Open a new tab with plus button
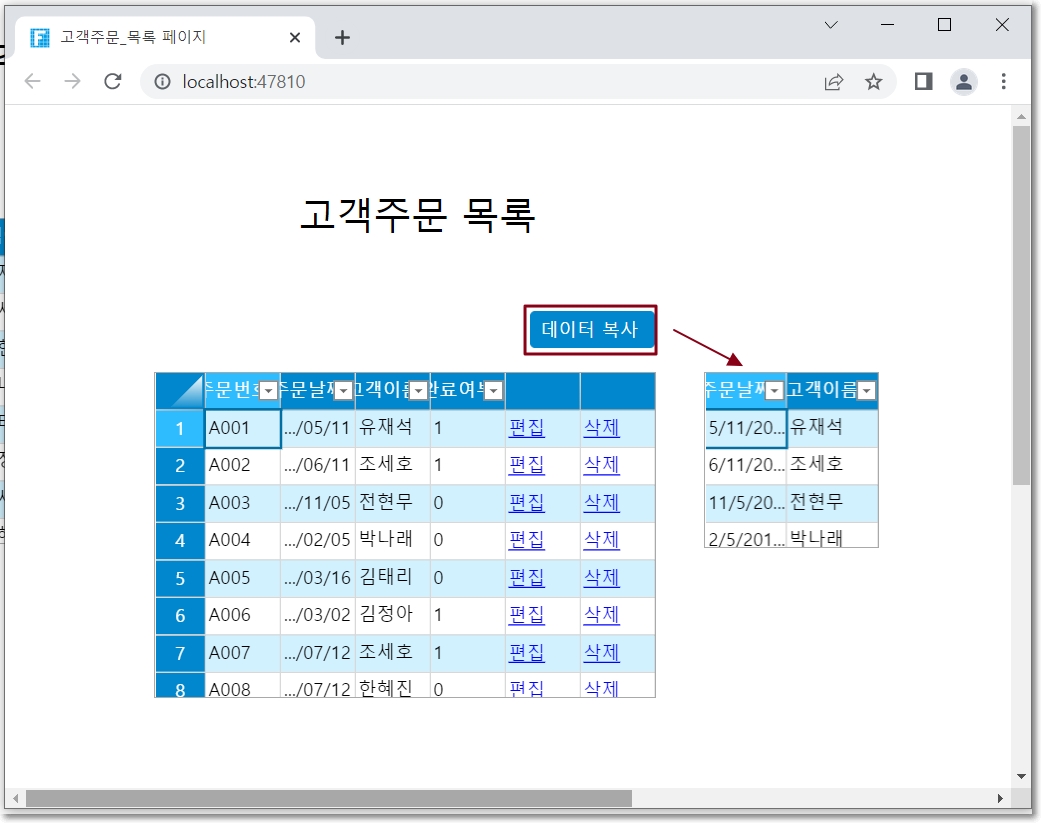Viewport: 1041px width, 823px height. pos(342,38)
